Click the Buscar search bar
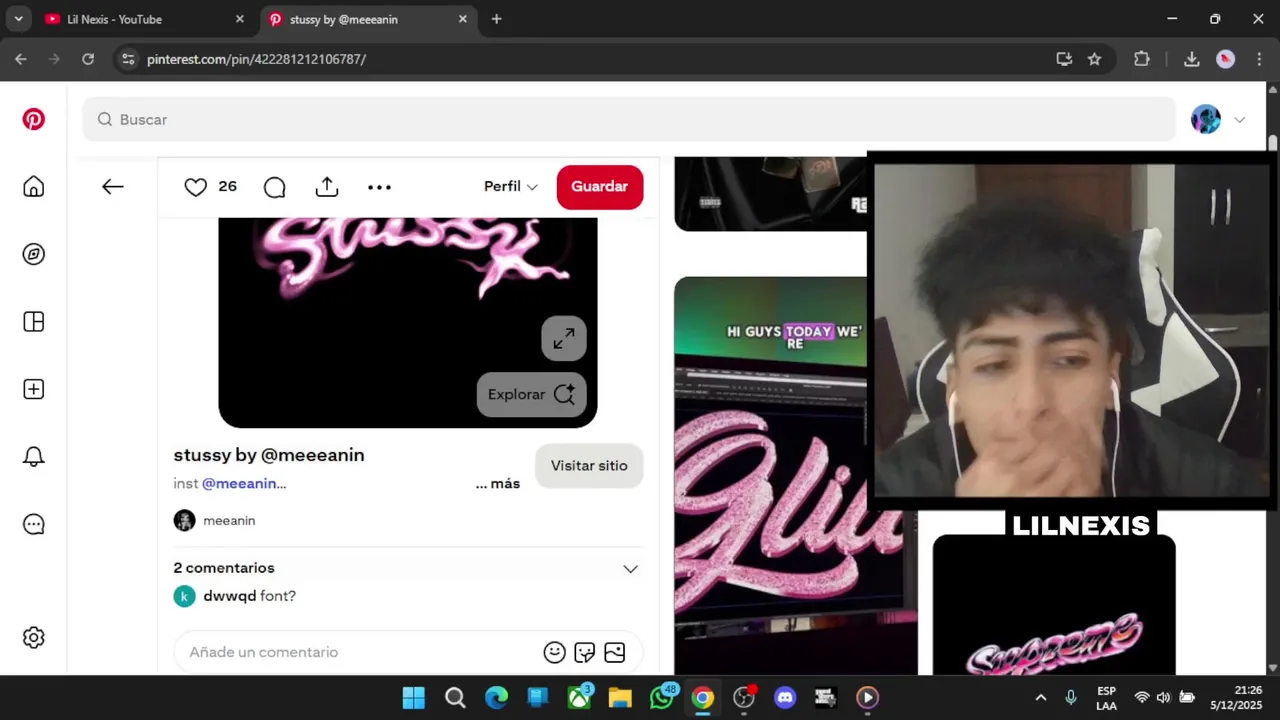 (x=629, y=120)
